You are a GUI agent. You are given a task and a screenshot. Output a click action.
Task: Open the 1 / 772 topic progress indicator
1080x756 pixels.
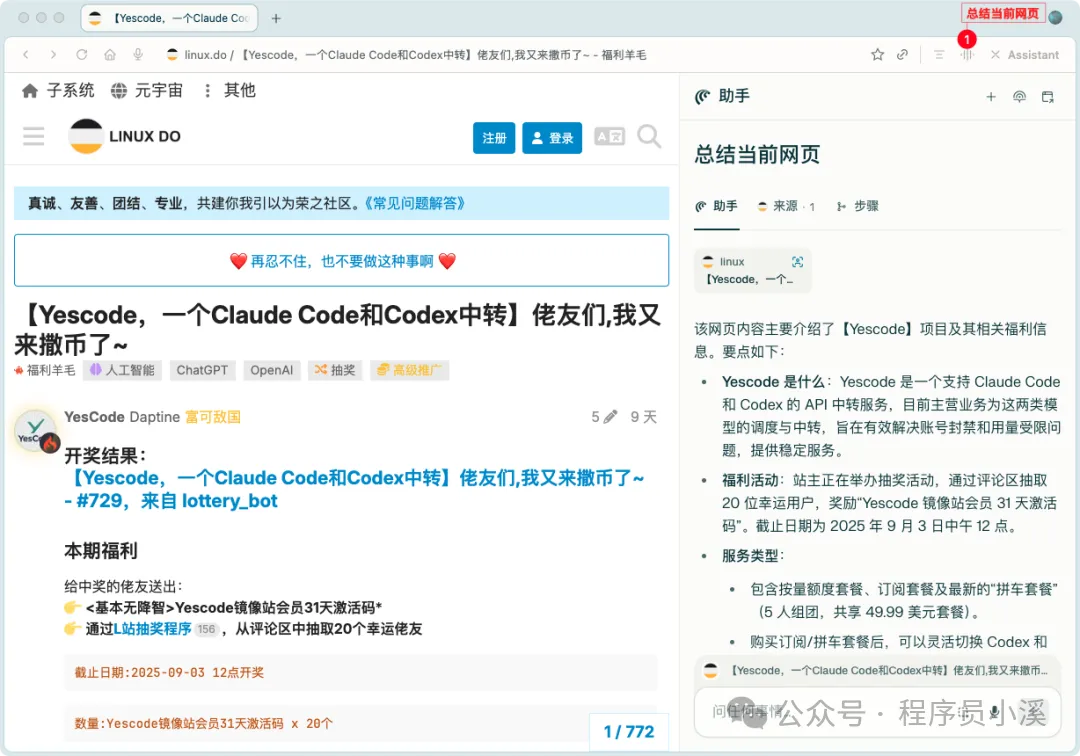[629, 731]
